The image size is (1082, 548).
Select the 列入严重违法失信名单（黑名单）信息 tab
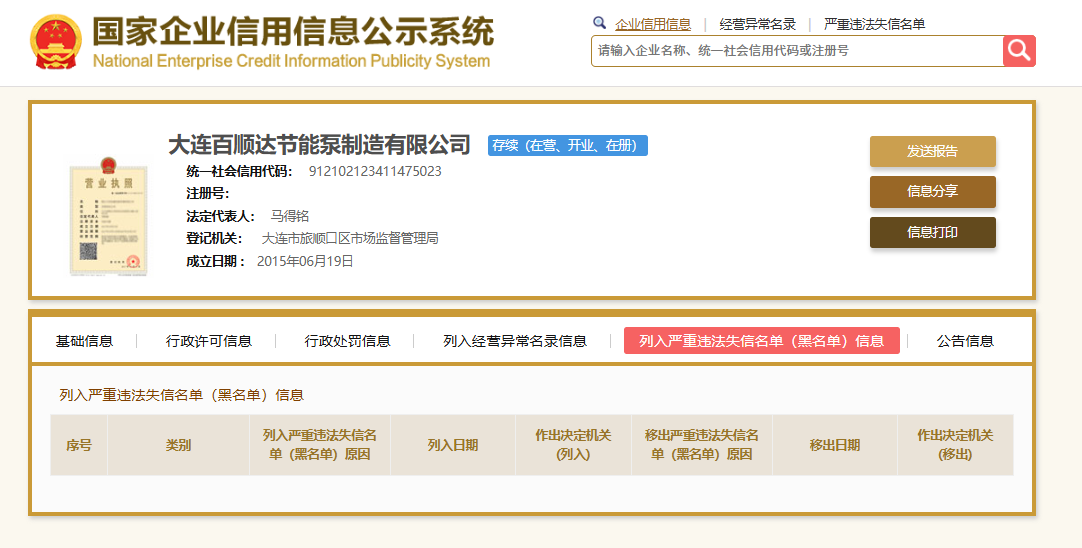[762, 341]
